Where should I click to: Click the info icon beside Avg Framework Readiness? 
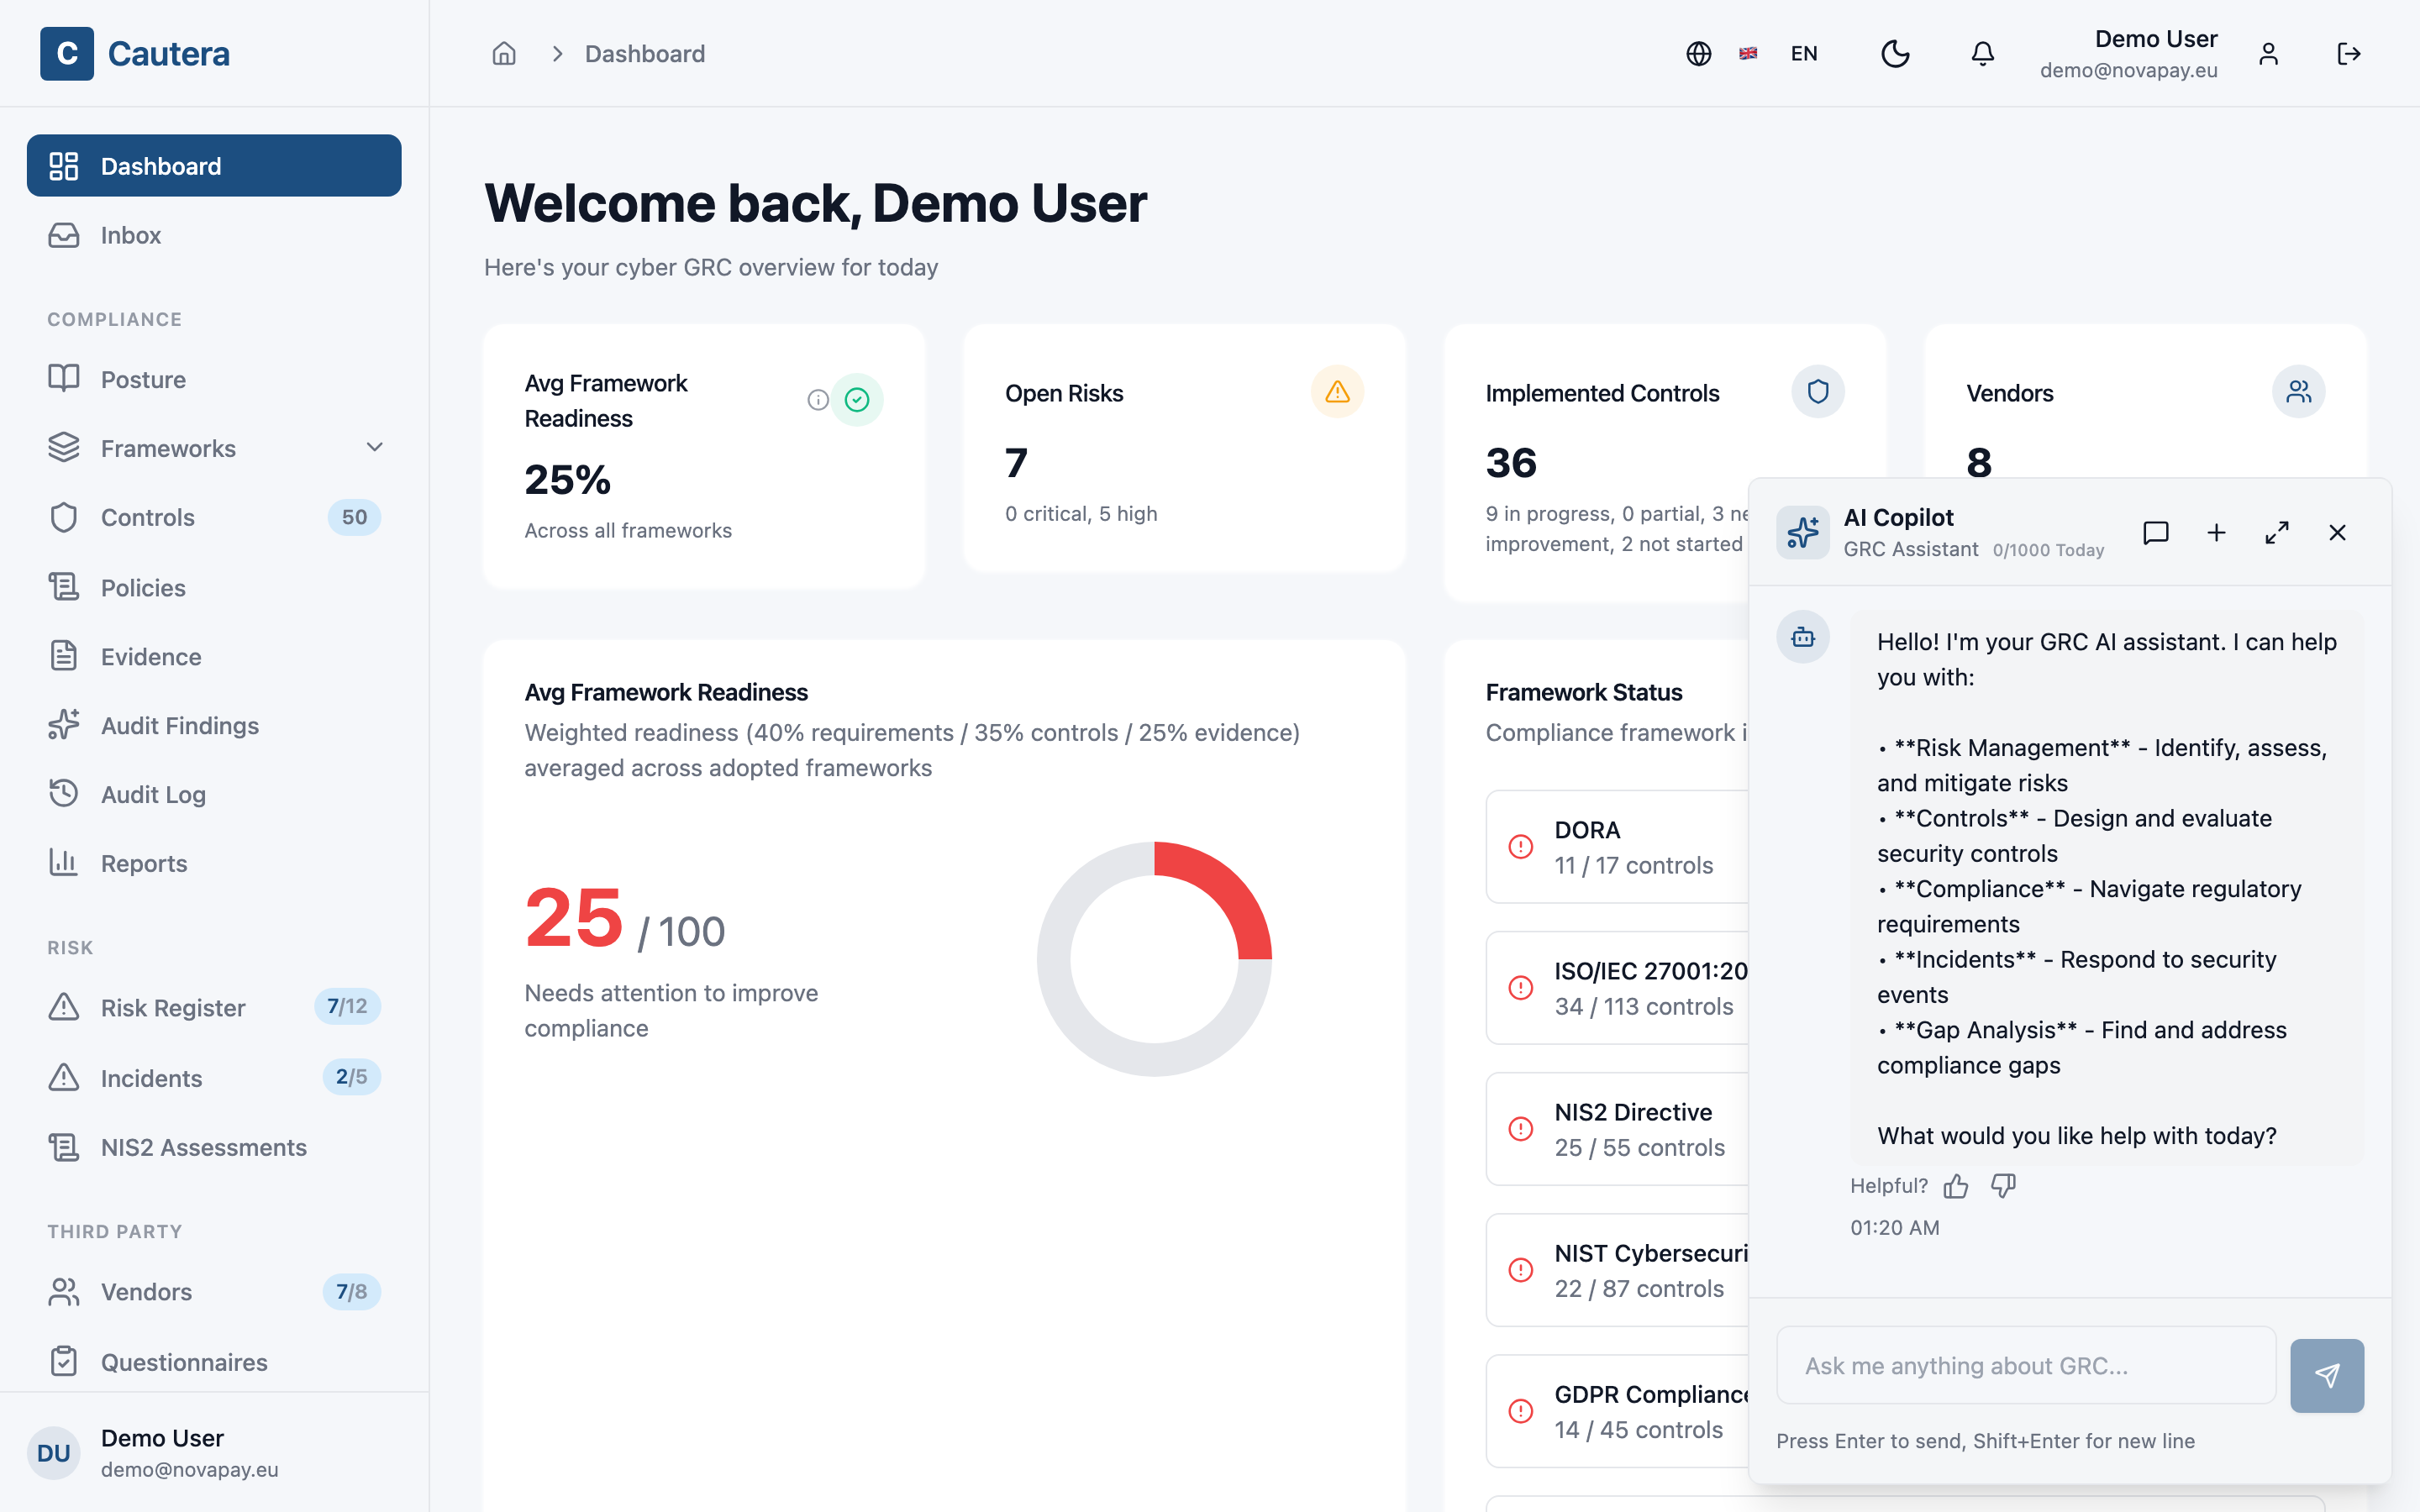pos(818,400)
